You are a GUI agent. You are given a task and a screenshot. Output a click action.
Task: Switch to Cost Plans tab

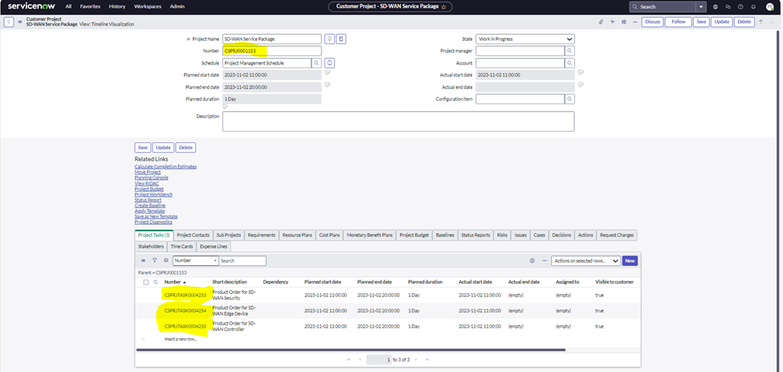[330, 235]
